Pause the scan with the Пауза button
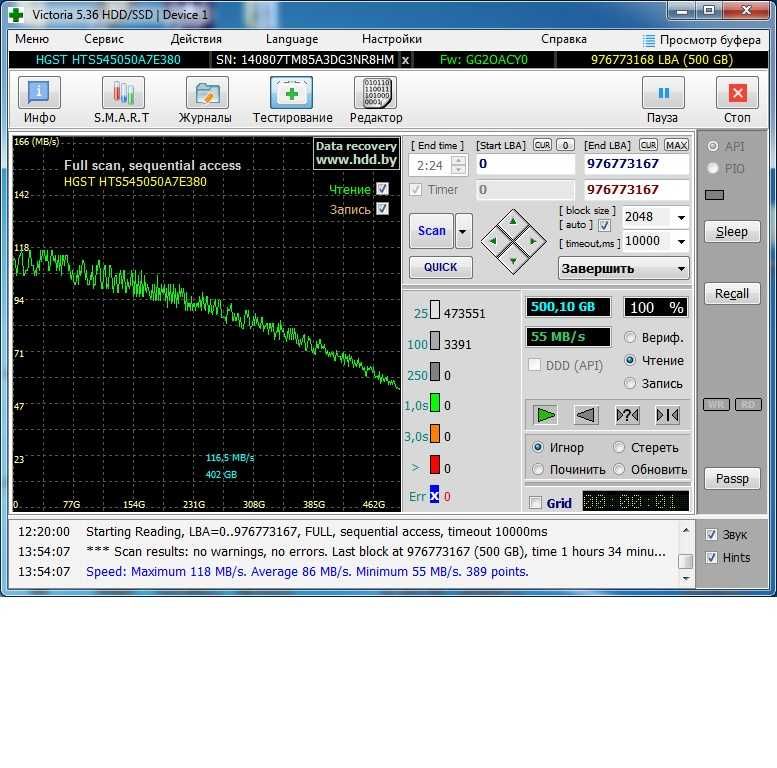The image size is (777, 768). click(x=663, y=93)
